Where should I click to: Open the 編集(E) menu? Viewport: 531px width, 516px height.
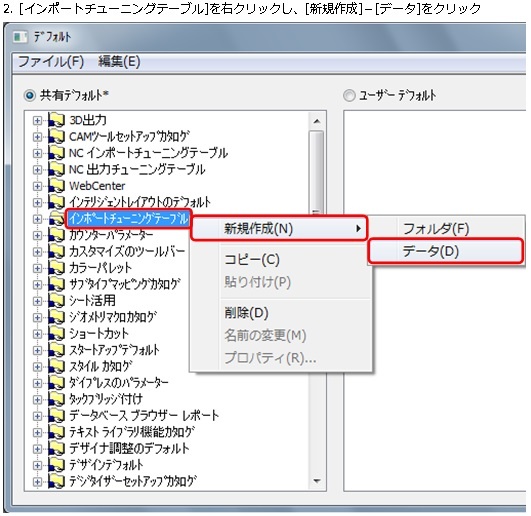[119, 62]
